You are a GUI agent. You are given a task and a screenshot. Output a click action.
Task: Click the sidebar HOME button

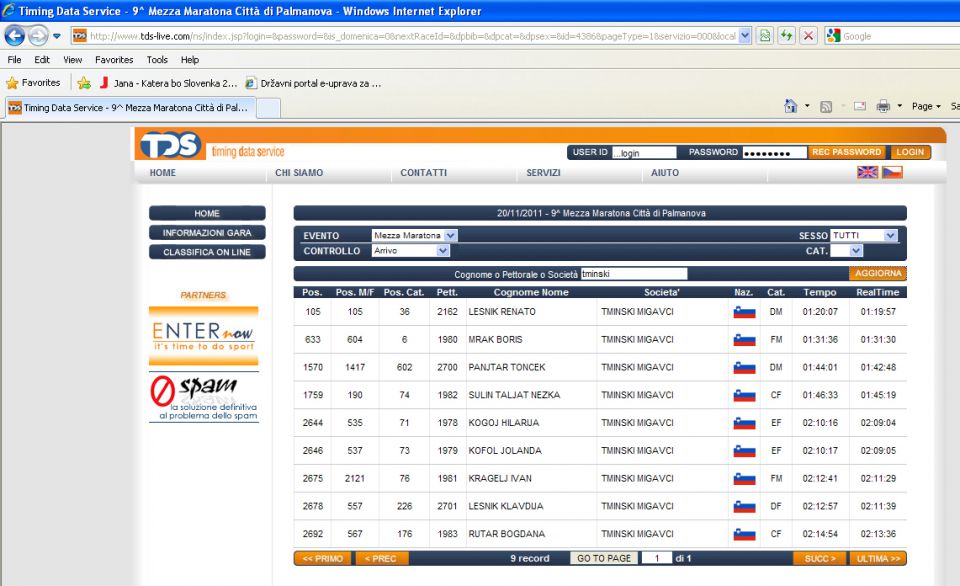(x=207, y=213)
